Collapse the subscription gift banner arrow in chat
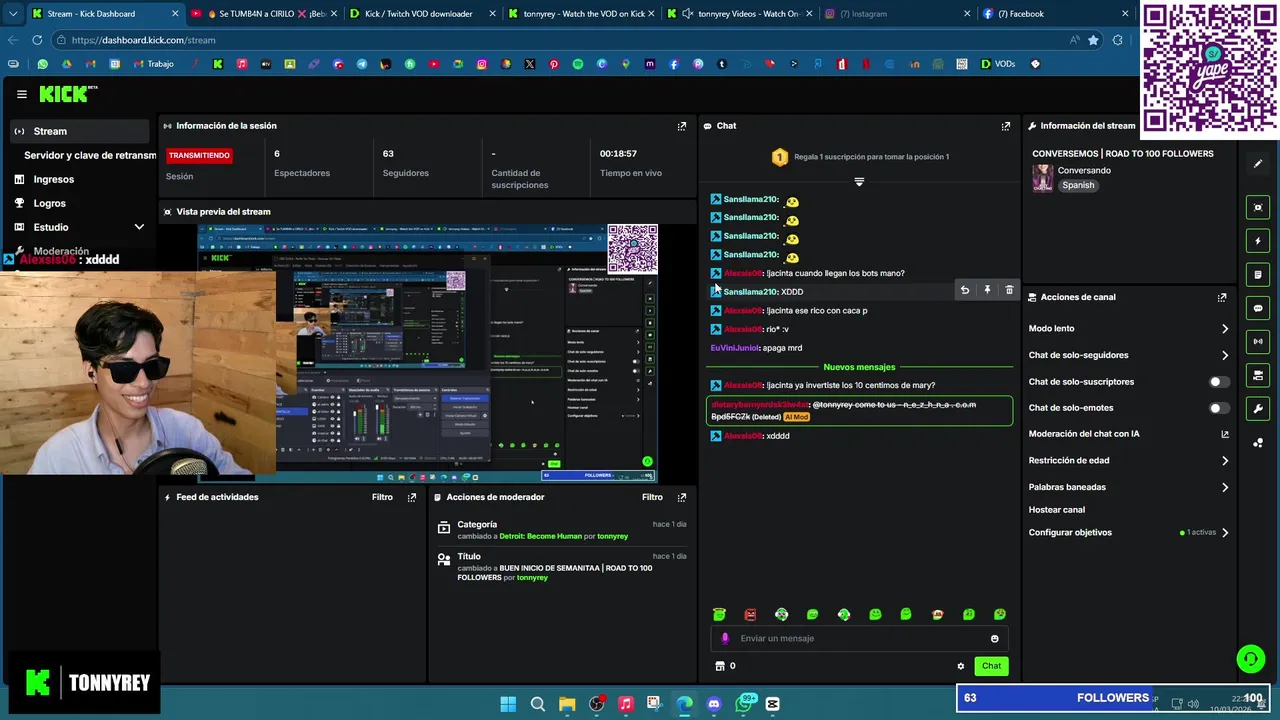 (x=859, y=182)
